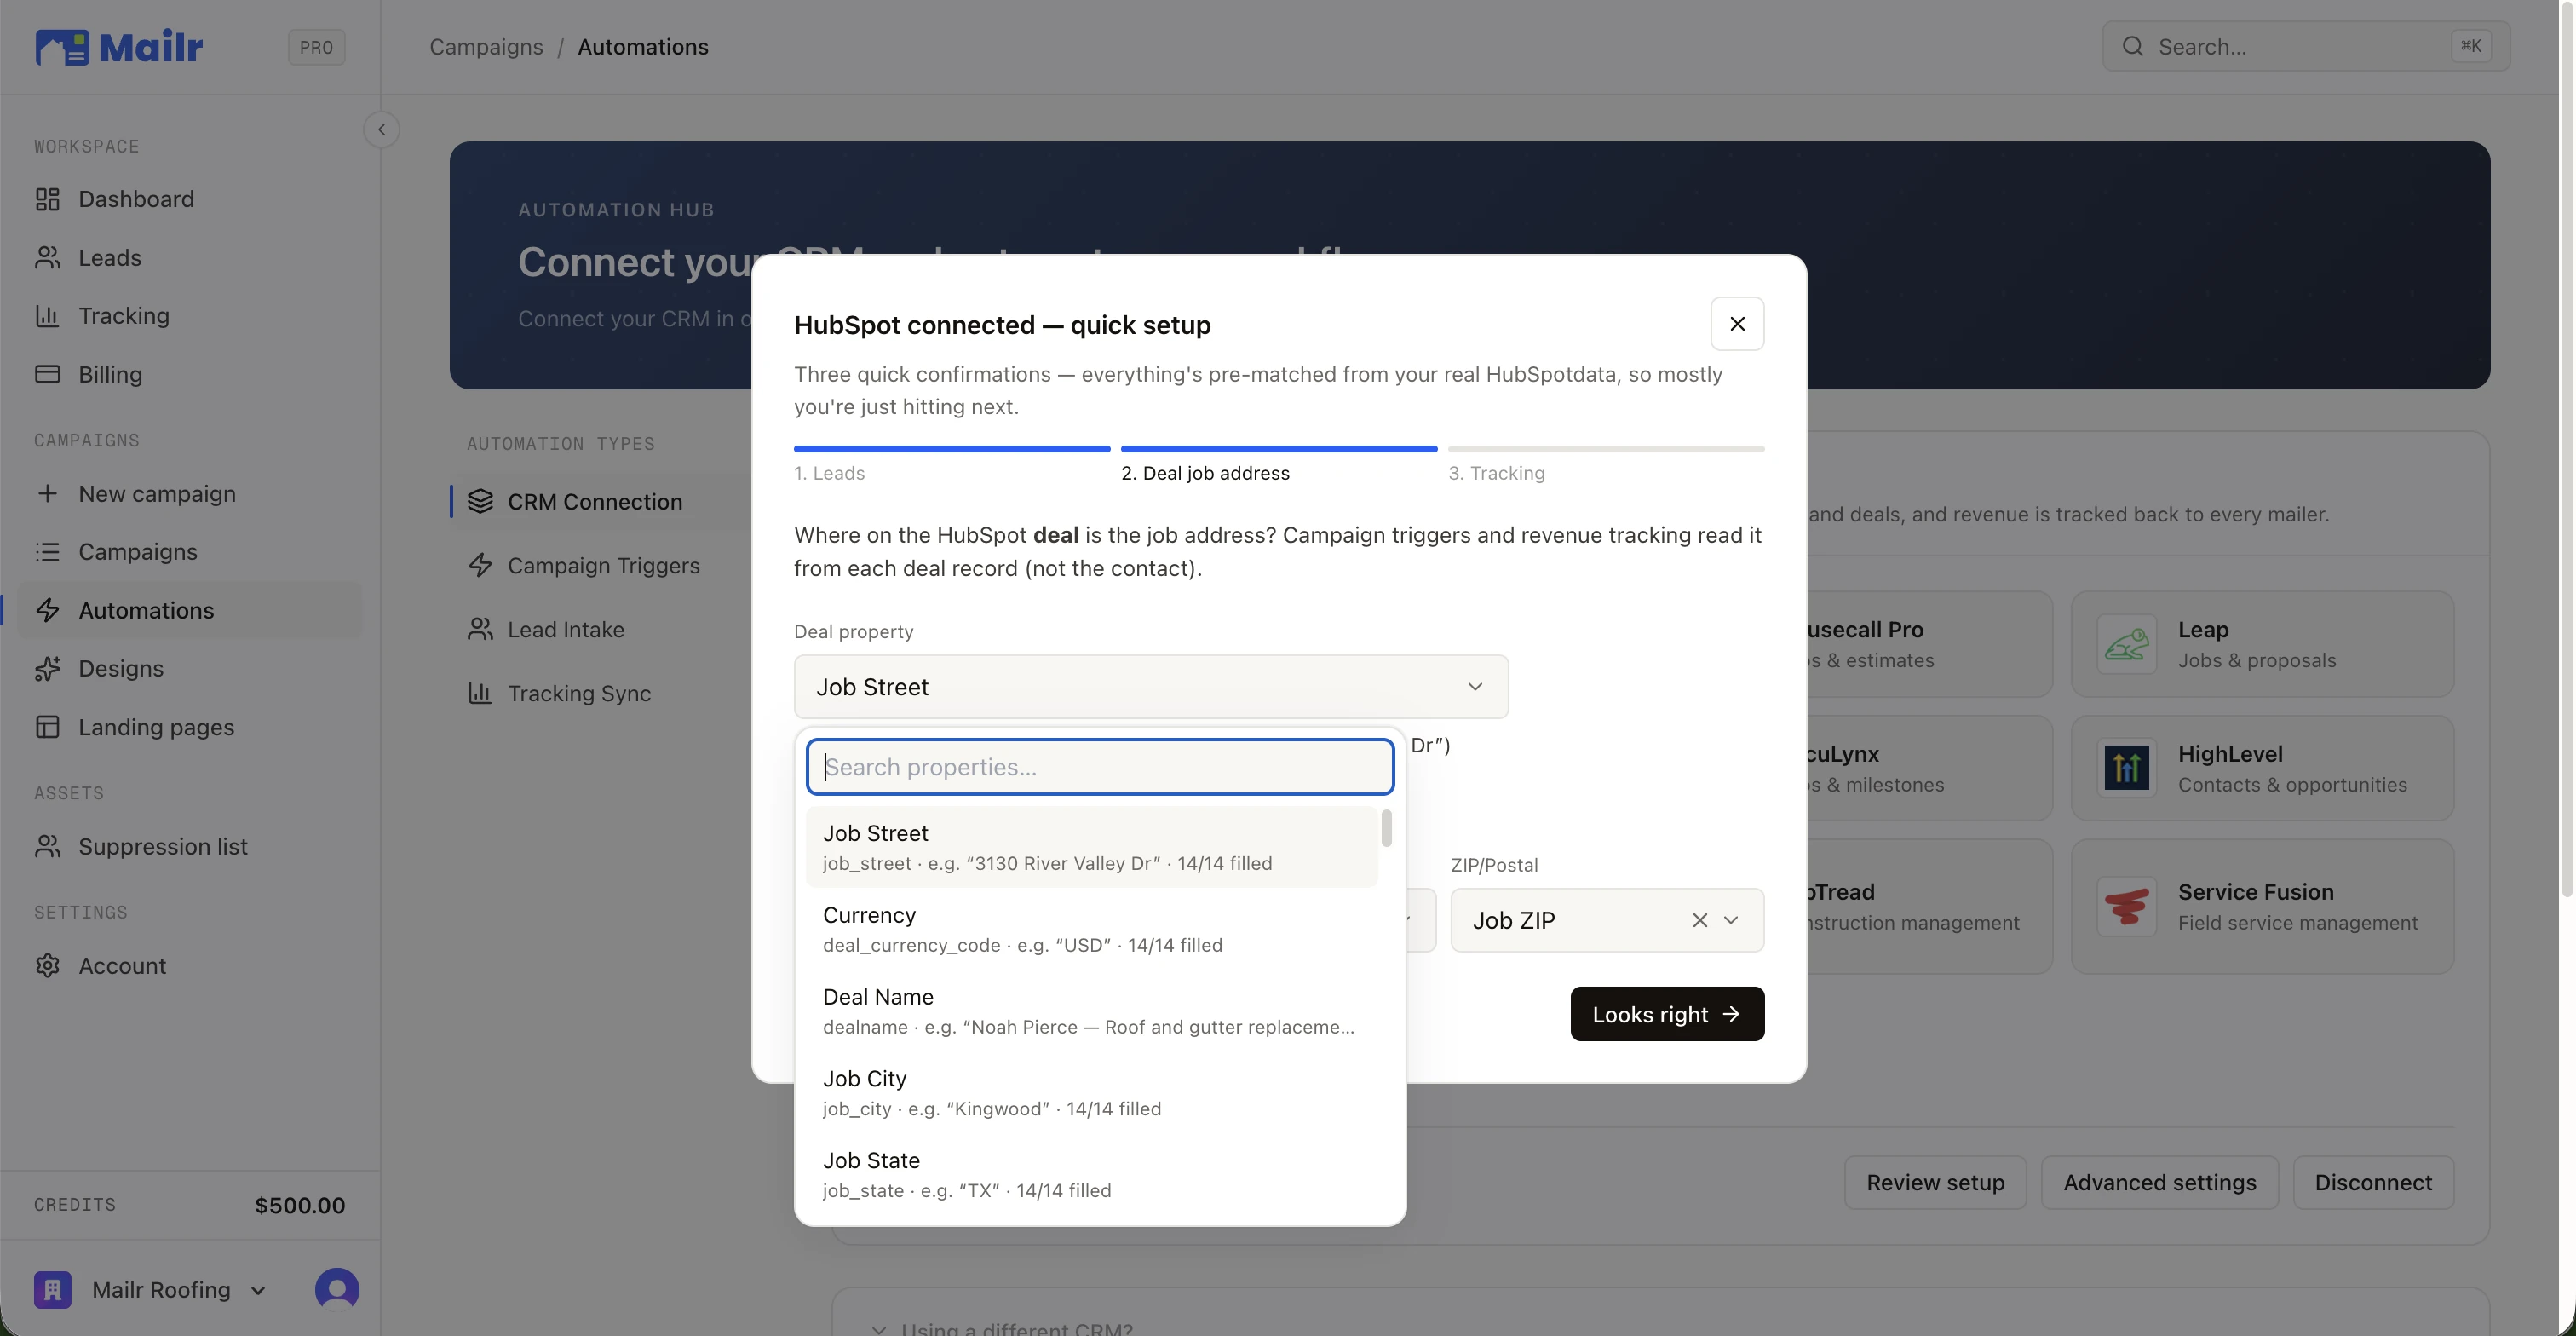Click the Leap CRM logo
The width and height of the screenshot is (2576, 1336).
click(x=2126, y=644)
